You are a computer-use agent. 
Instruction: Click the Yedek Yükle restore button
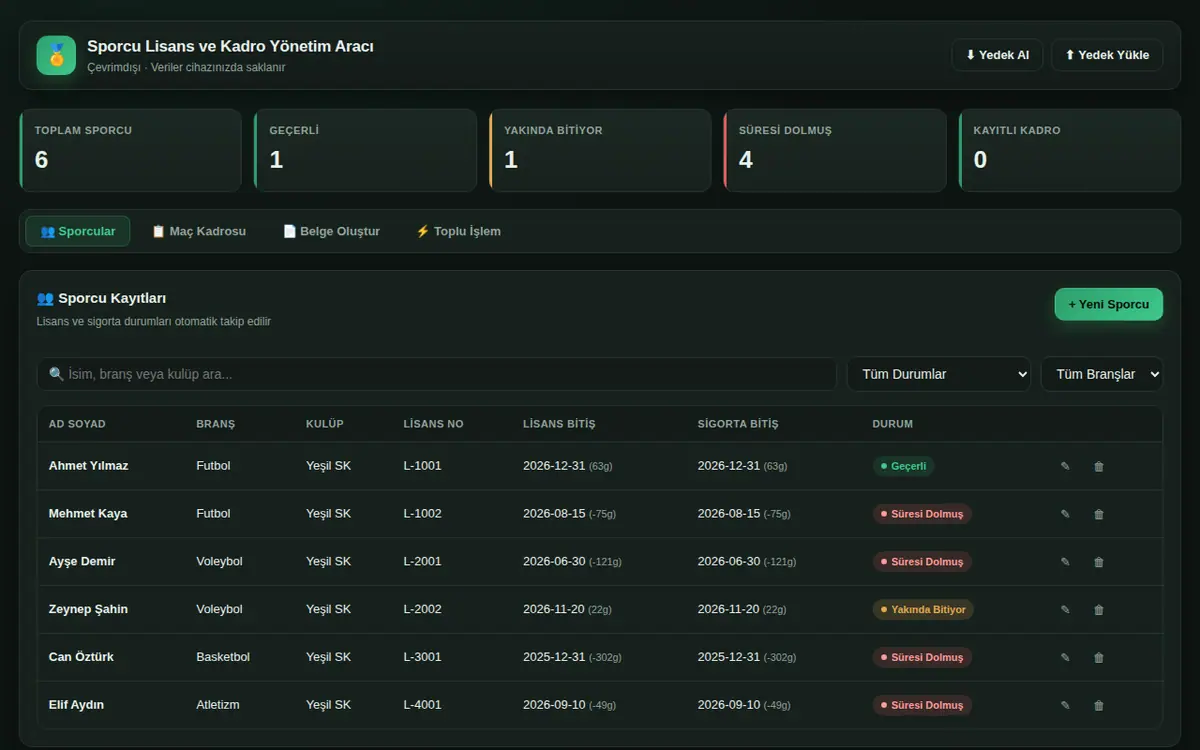click(x=1107, y=55)
